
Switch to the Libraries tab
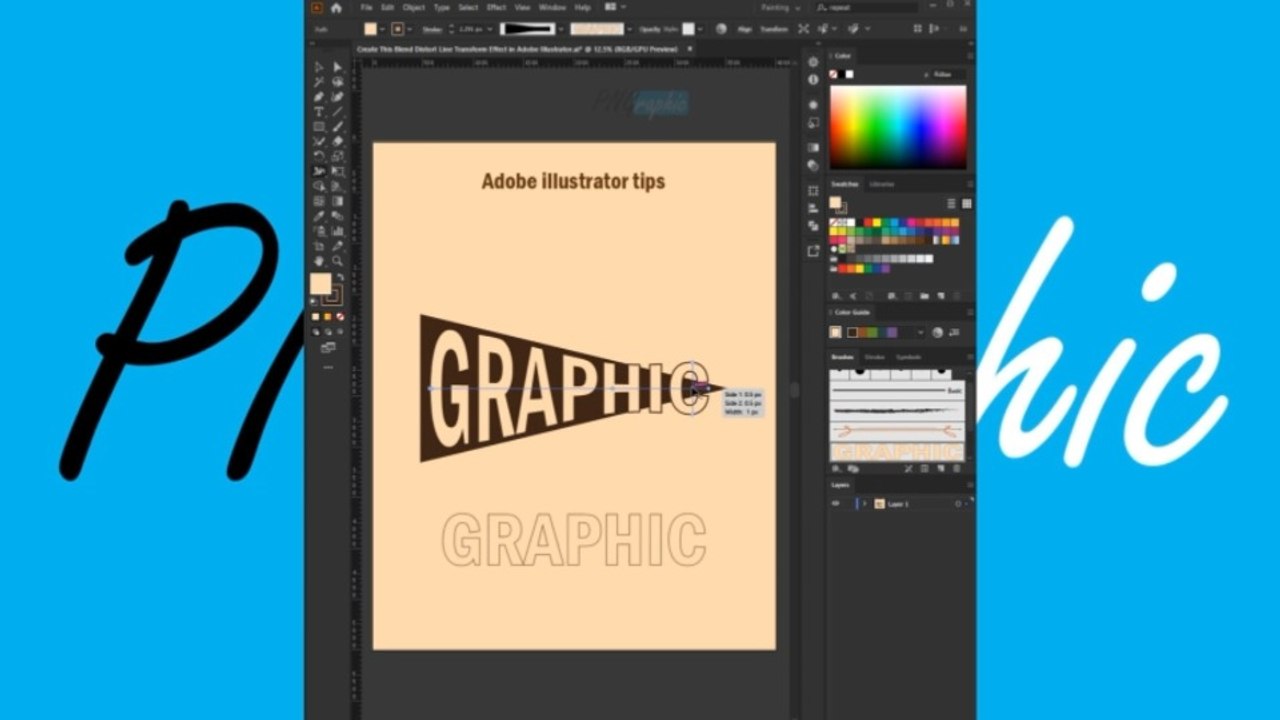coord(882,184)
